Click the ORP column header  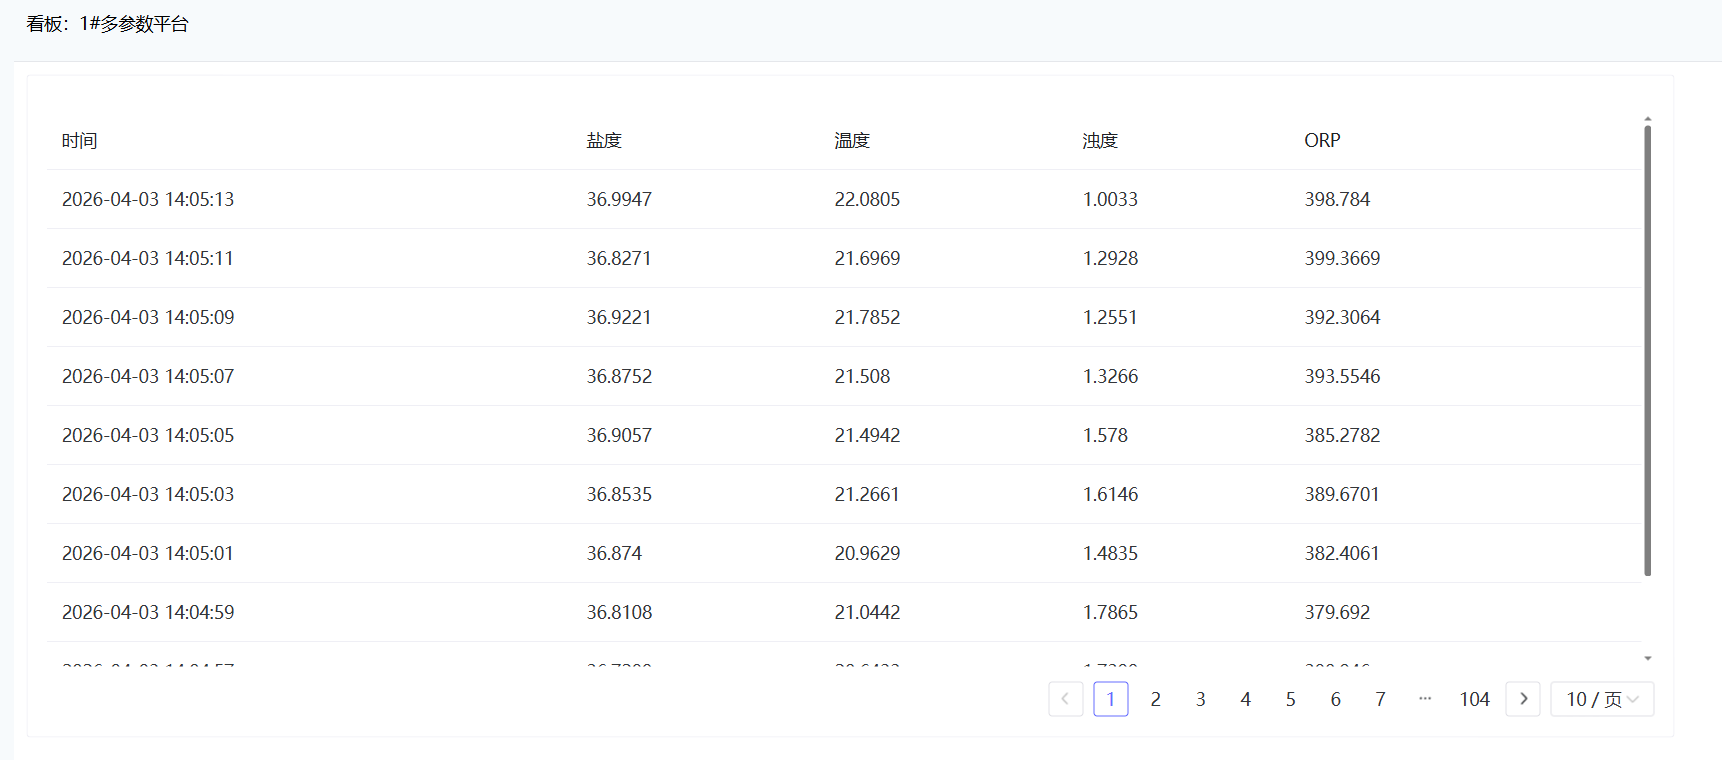click(1322, 141)
